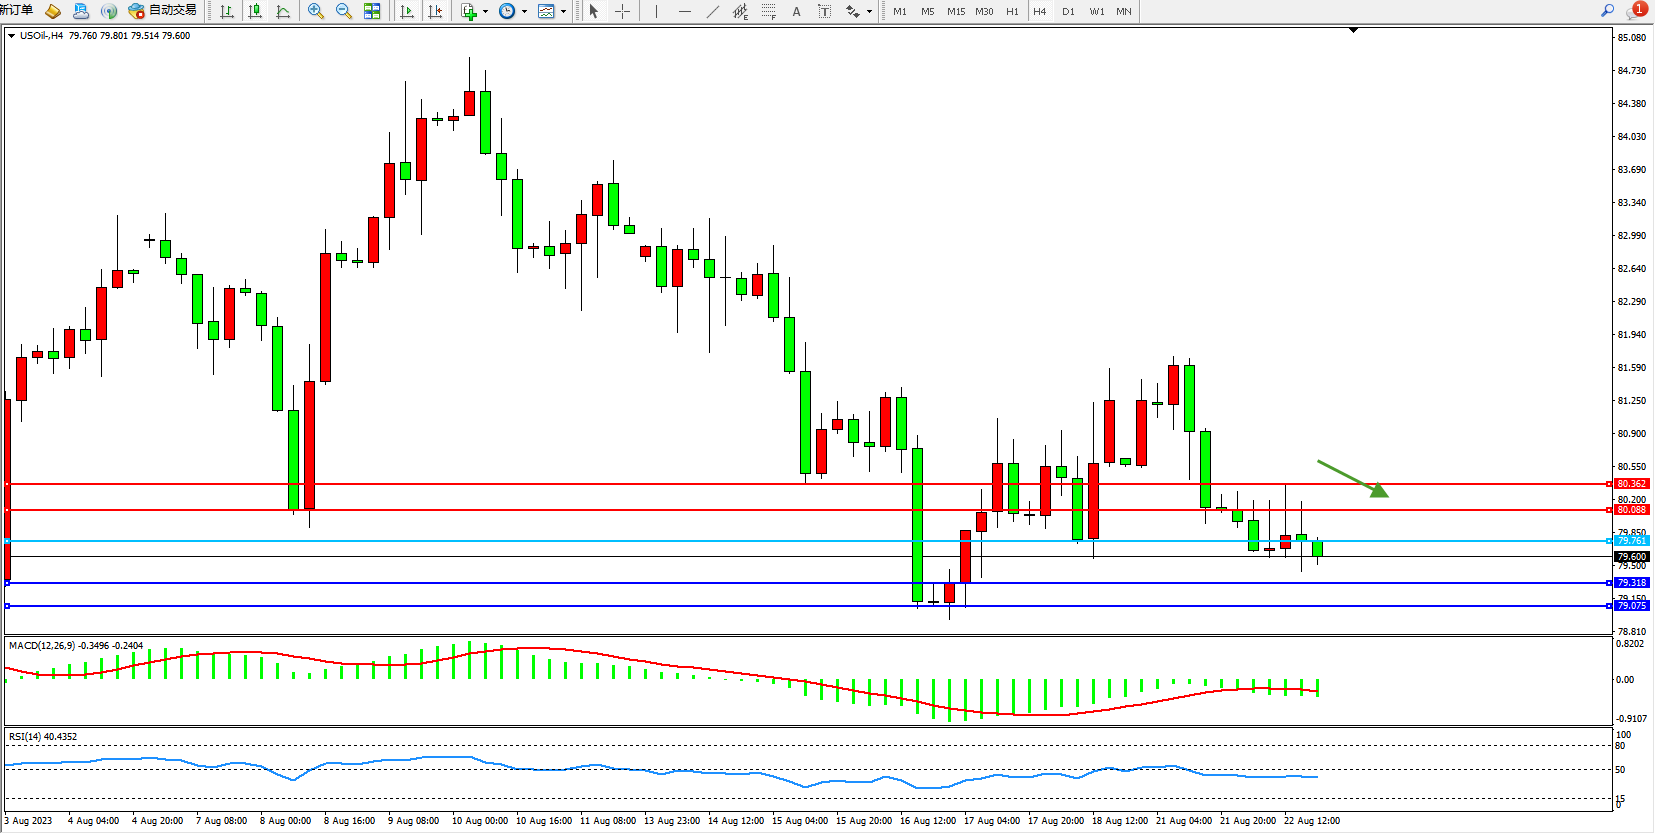
Task: Toggle the 自动交易 auto trading button
Action: (x=162, y=11)
